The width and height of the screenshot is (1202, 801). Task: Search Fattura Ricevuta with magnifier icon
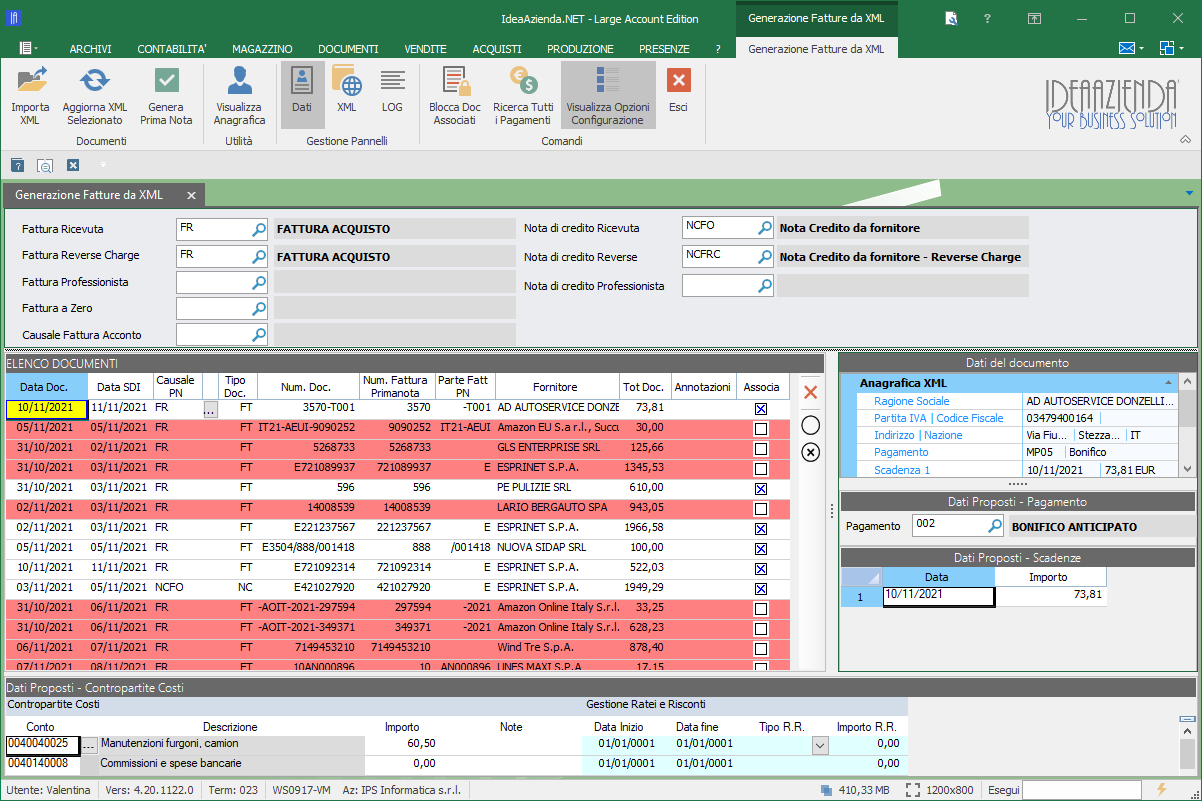tap(258, 229)
